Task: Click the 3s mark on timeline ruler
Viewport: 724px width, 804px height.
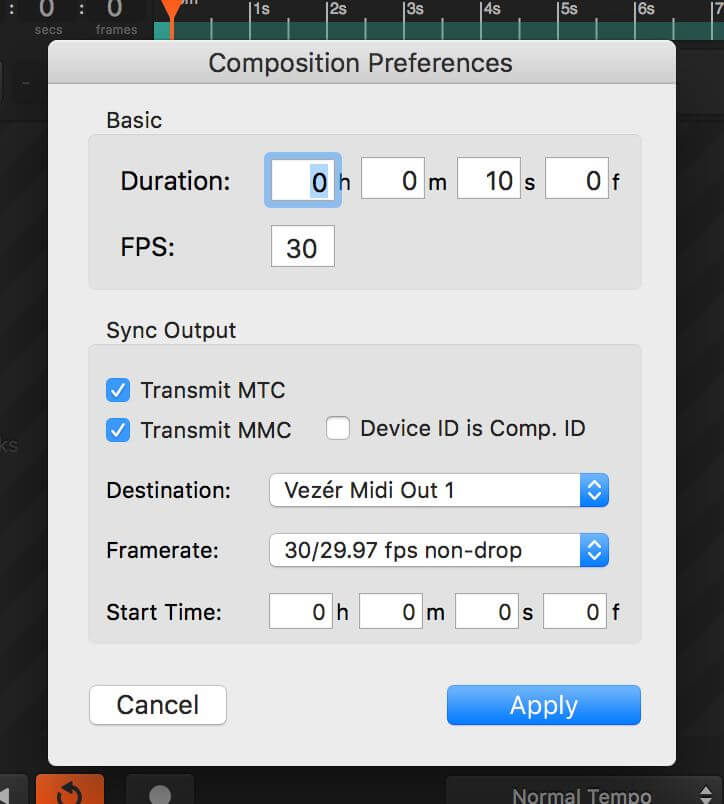Action: point(414,9)
